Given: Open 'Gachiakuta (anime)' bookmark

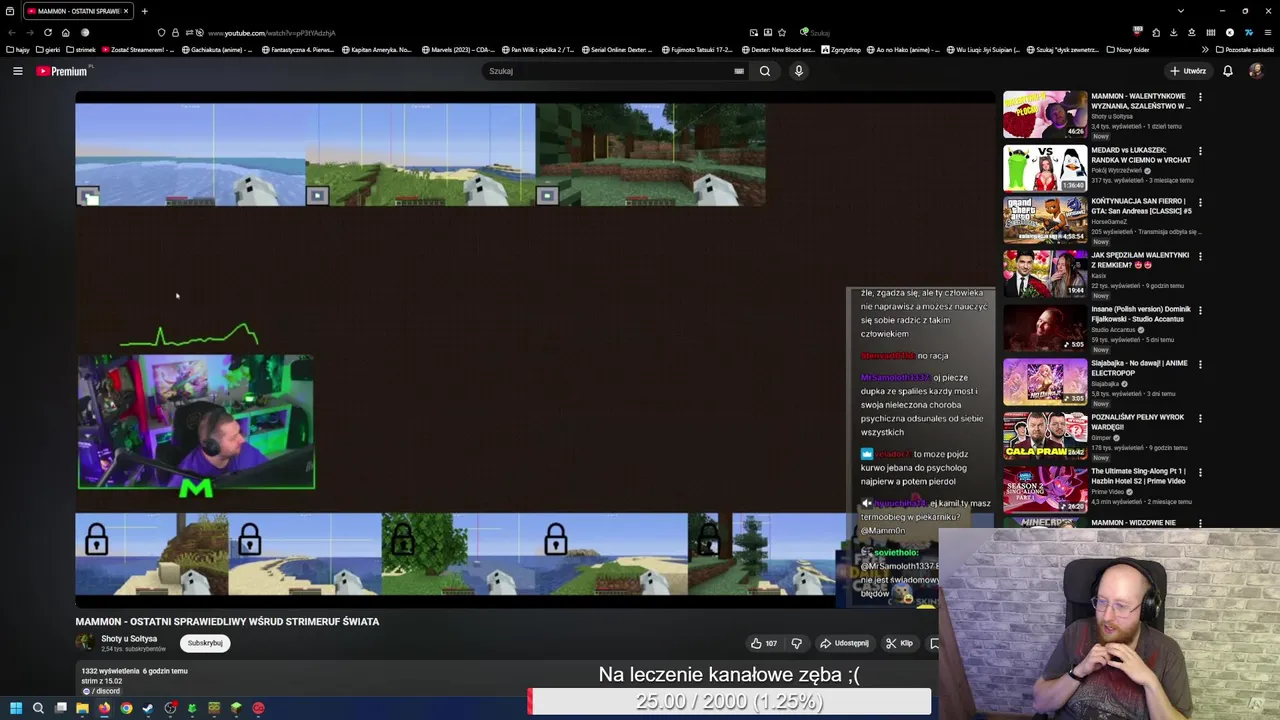Looking at the screenshot, I should tap(217, 49).
